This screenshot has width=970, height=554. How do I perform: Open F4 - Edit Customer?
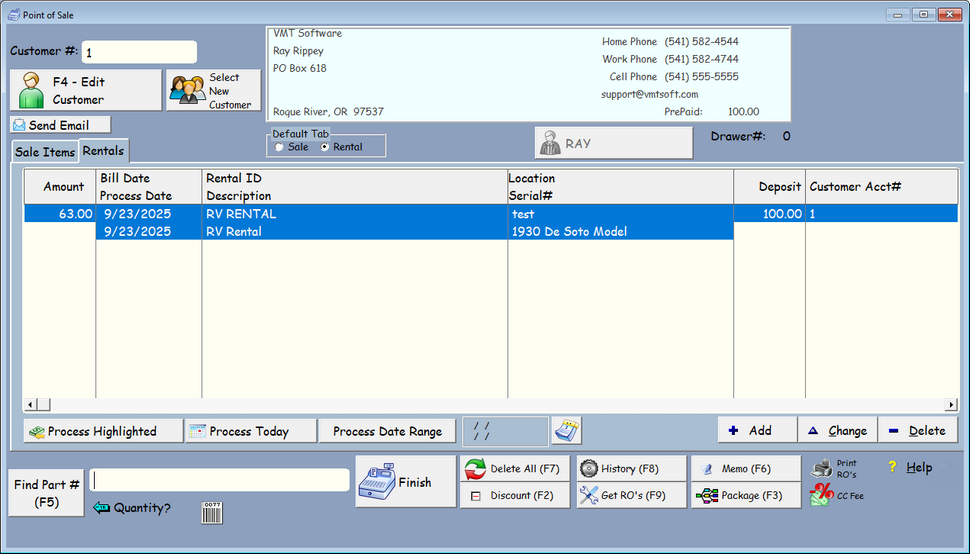[x=86, y=90]
